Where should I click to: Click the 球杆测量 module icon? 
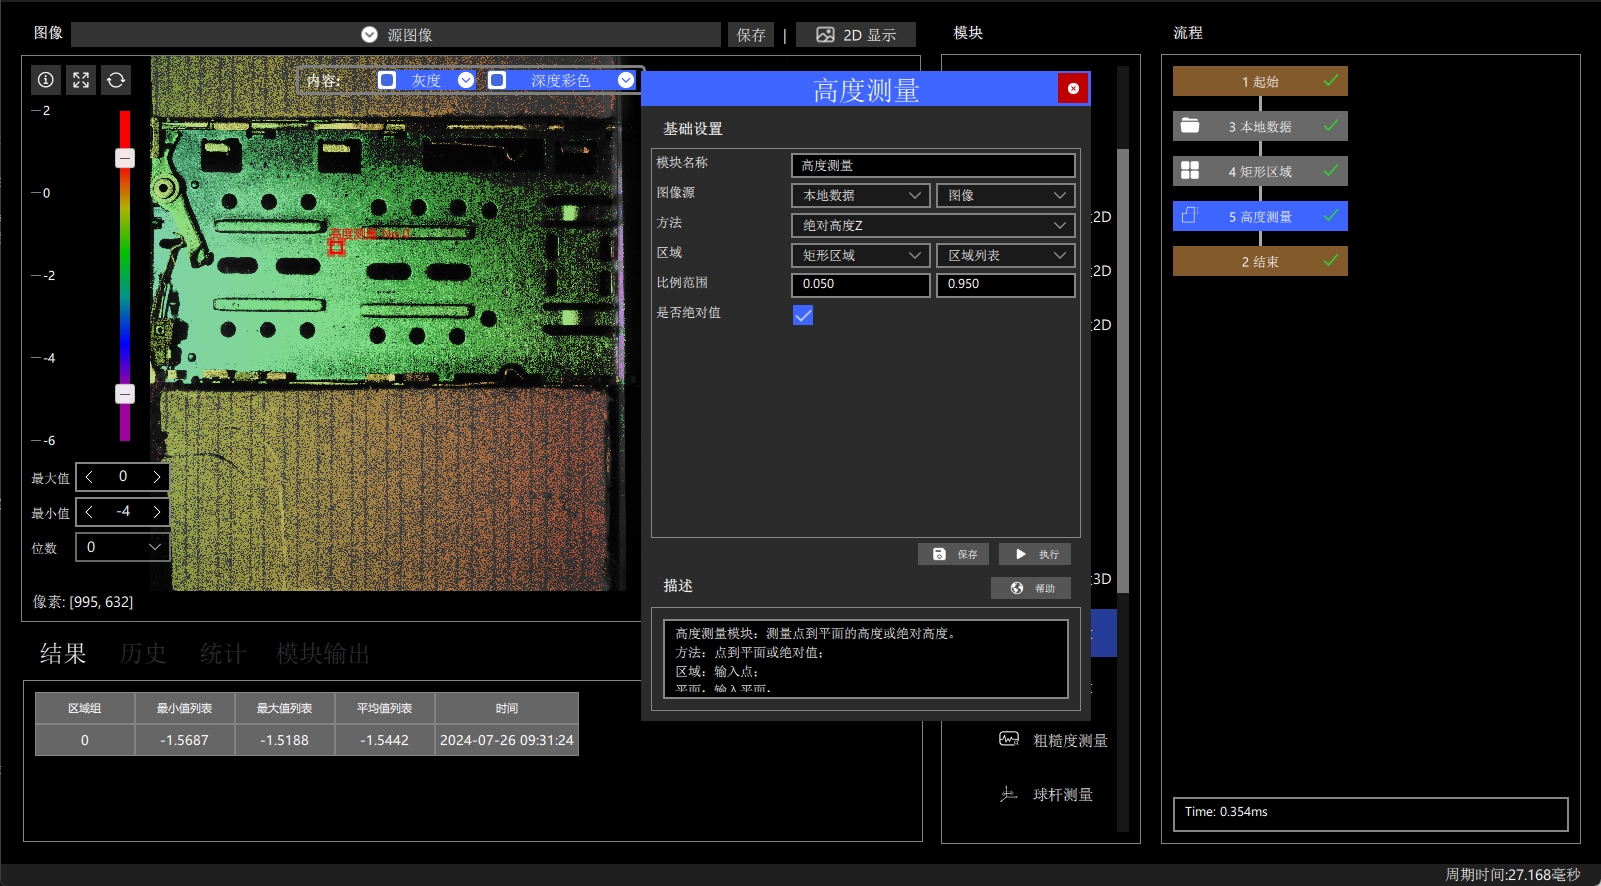pyautogui.click(x=1009, y=794)
